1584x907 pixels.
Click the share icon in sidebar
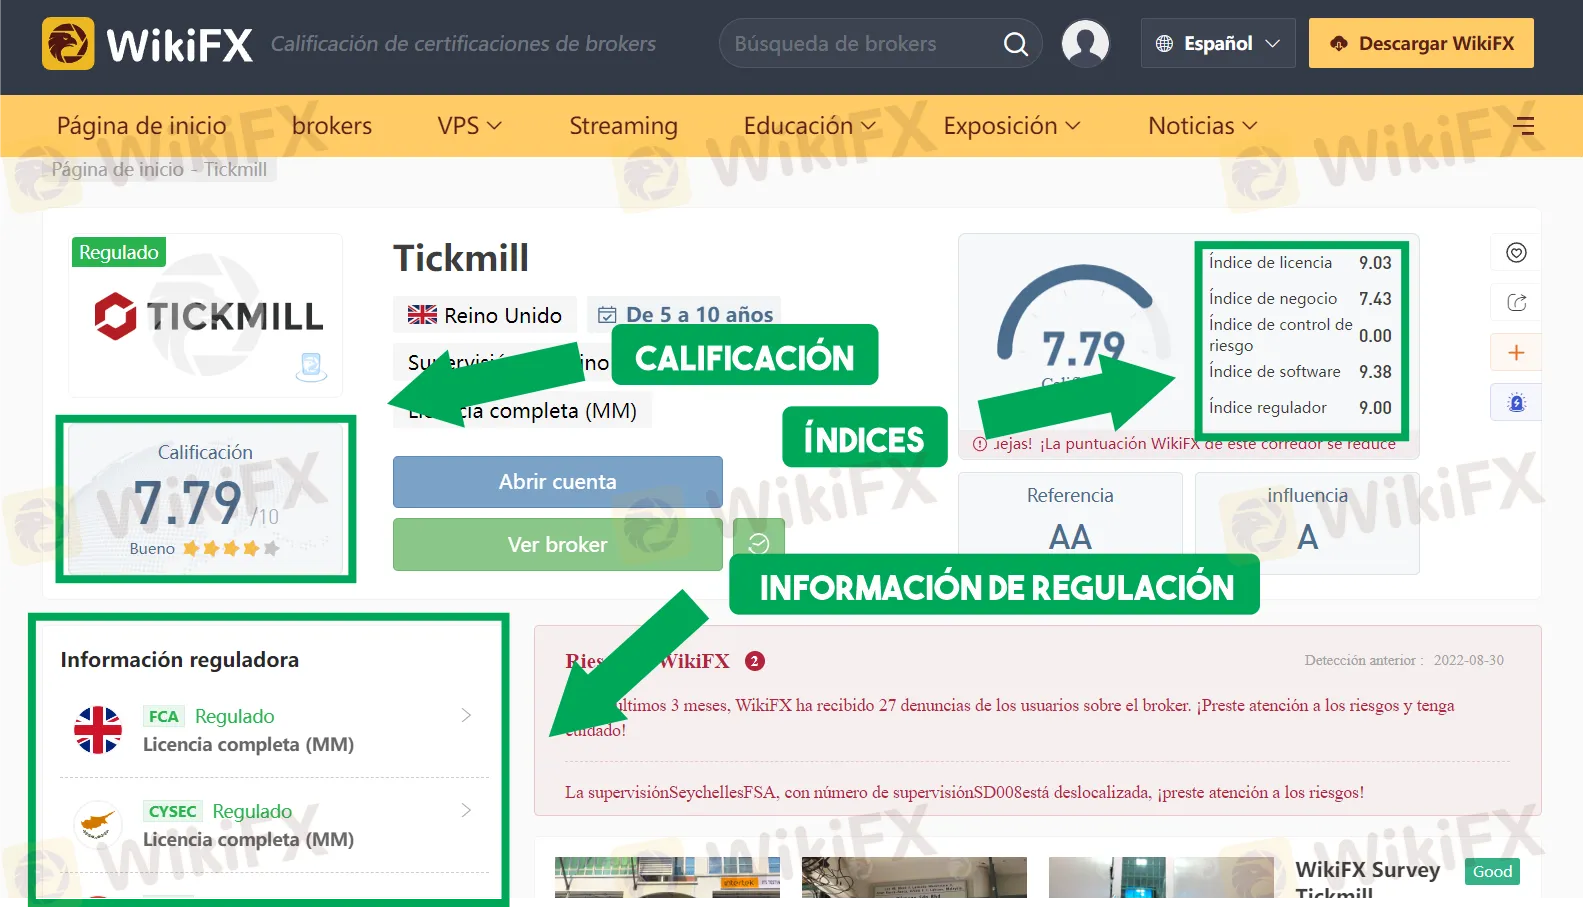(1516, 303)
